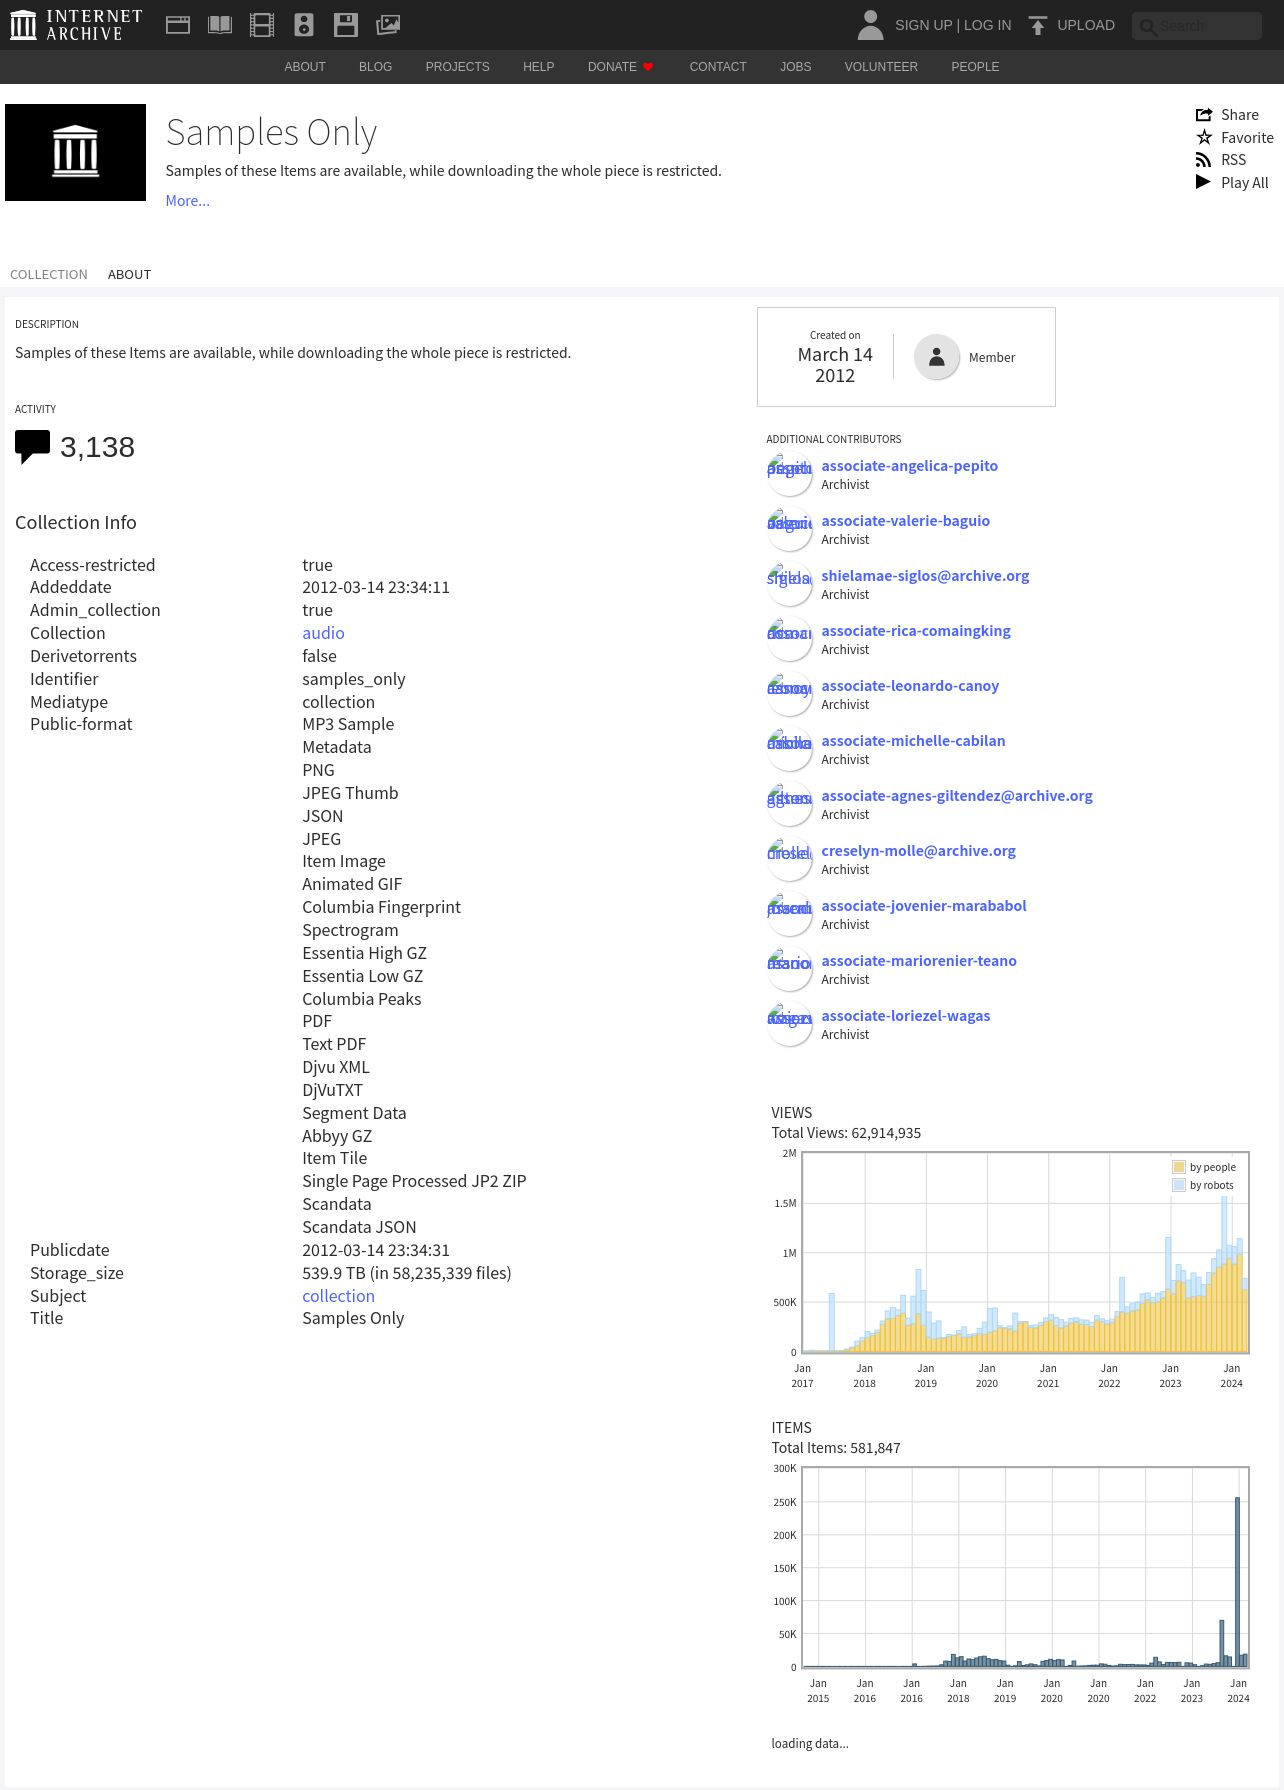This screenshot has height=1790, width=1284.
Task: Click associate-leonardo-canoy avatar image
Action: tap(789, 694)
